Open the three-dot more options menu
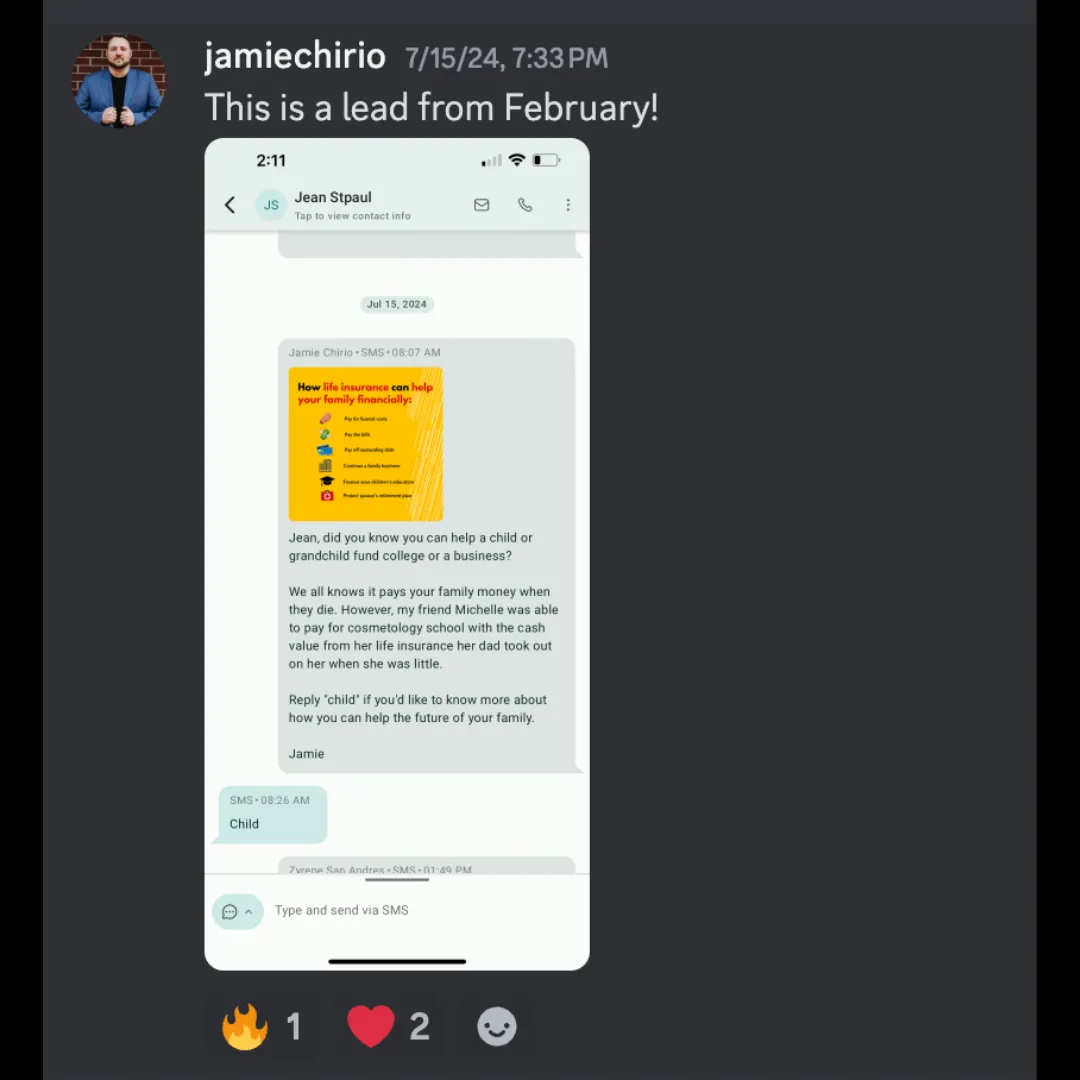The height and width of the screenshot is (1080, 1080). (x=568, y=205)
